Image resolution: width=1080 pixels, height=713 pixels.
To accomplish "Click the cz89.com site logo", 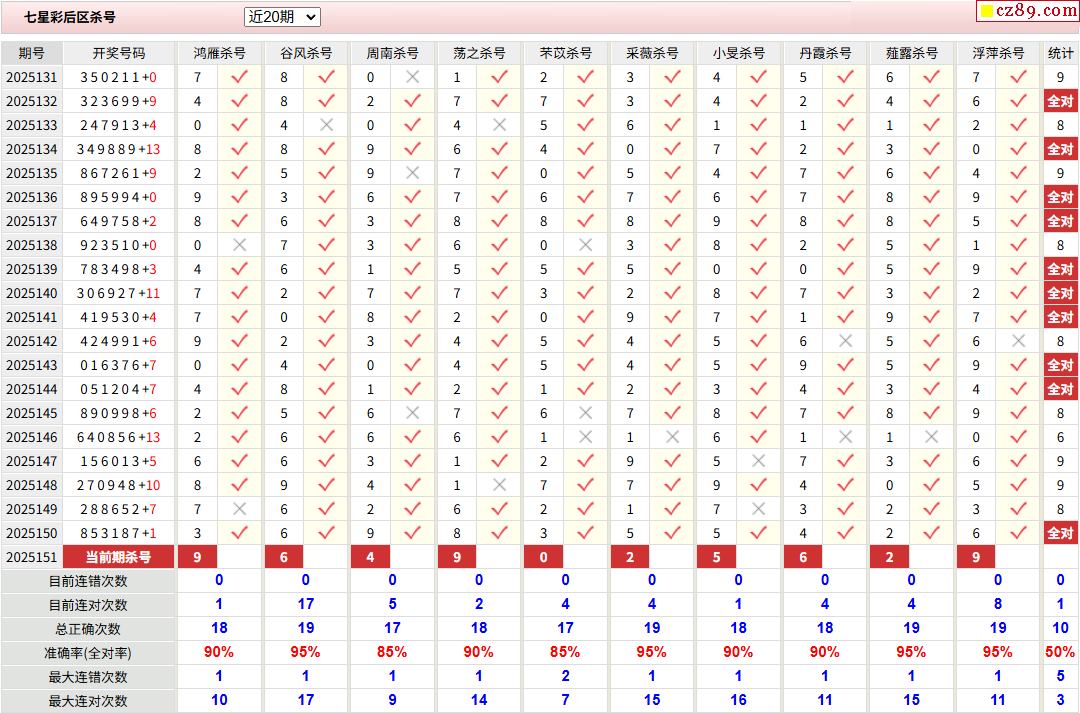I will pos(1028,10).
